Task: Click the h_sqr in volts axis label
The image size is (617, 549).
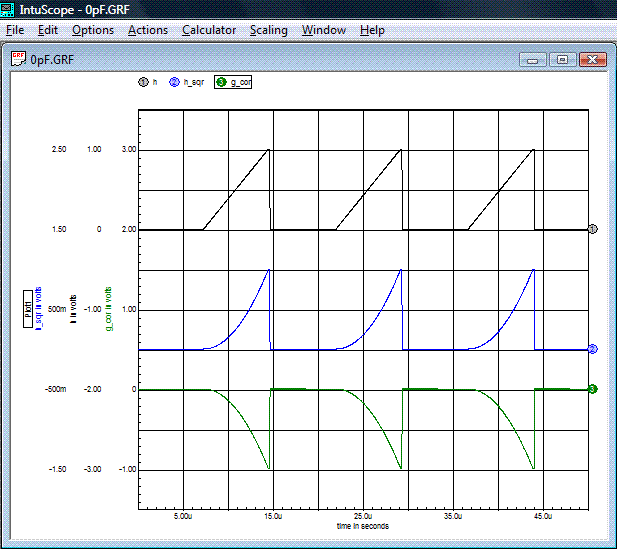Action: (39, 309)
